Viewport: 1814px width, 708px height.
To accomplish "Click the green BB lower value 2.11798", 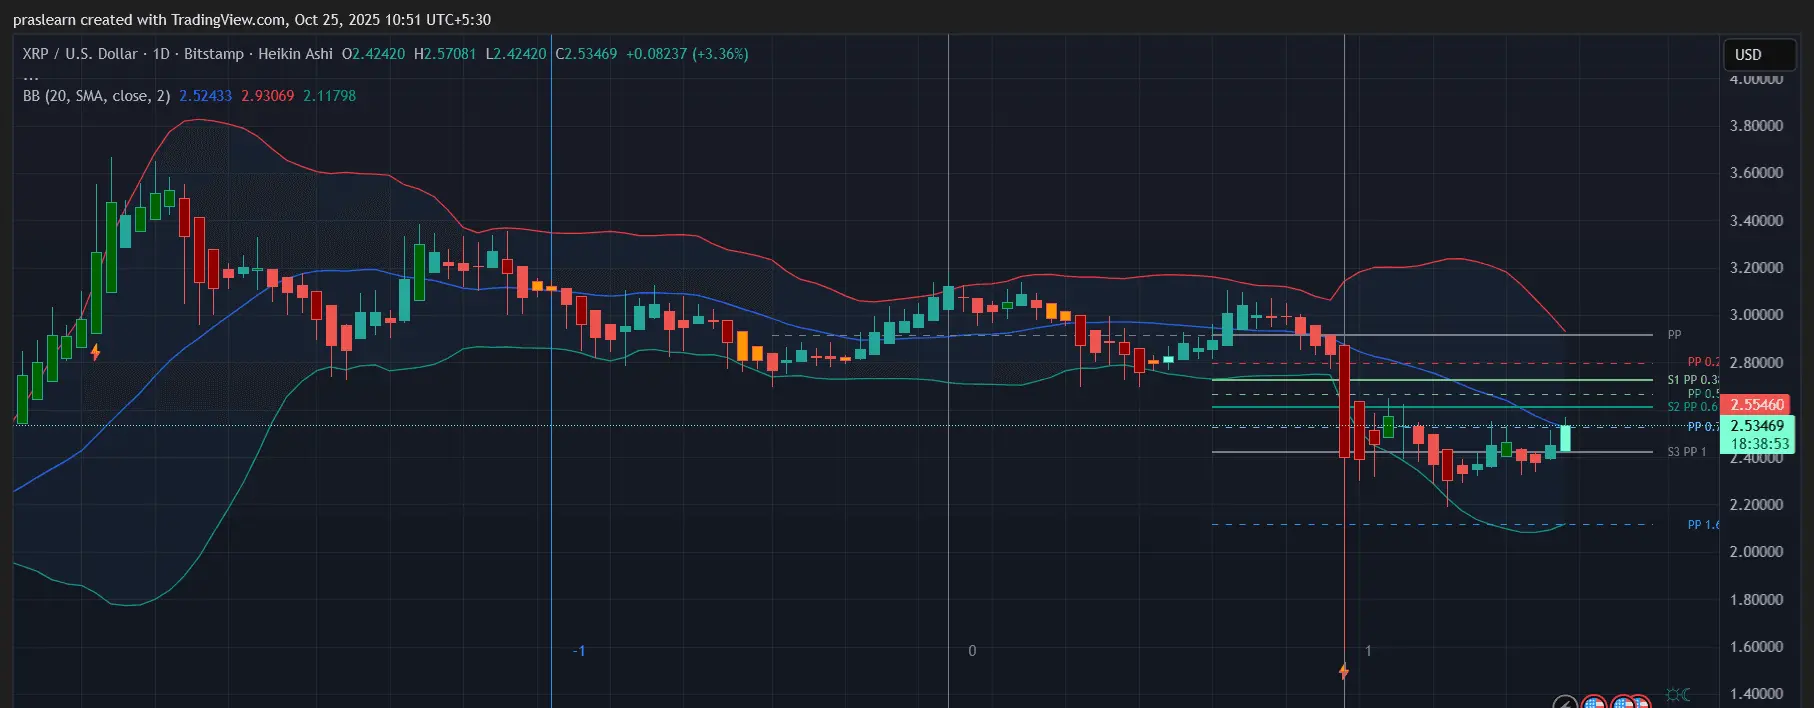I will pyautogui.click(x=329, y=96).
